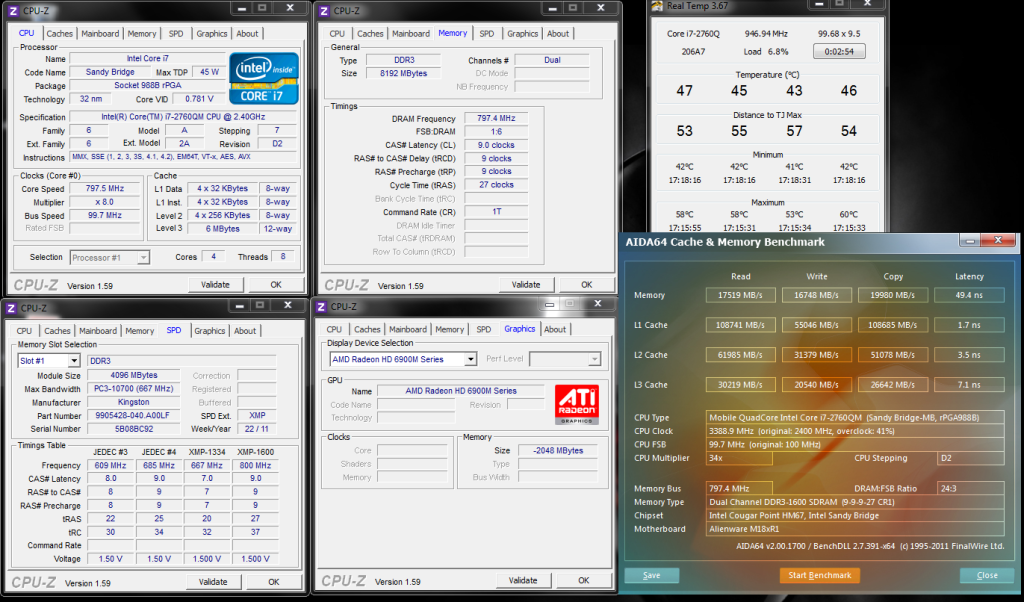This screenshot has height=602, width=1024.
Task: Click the ATI Radeon Graphics logo
Action: 577,404
